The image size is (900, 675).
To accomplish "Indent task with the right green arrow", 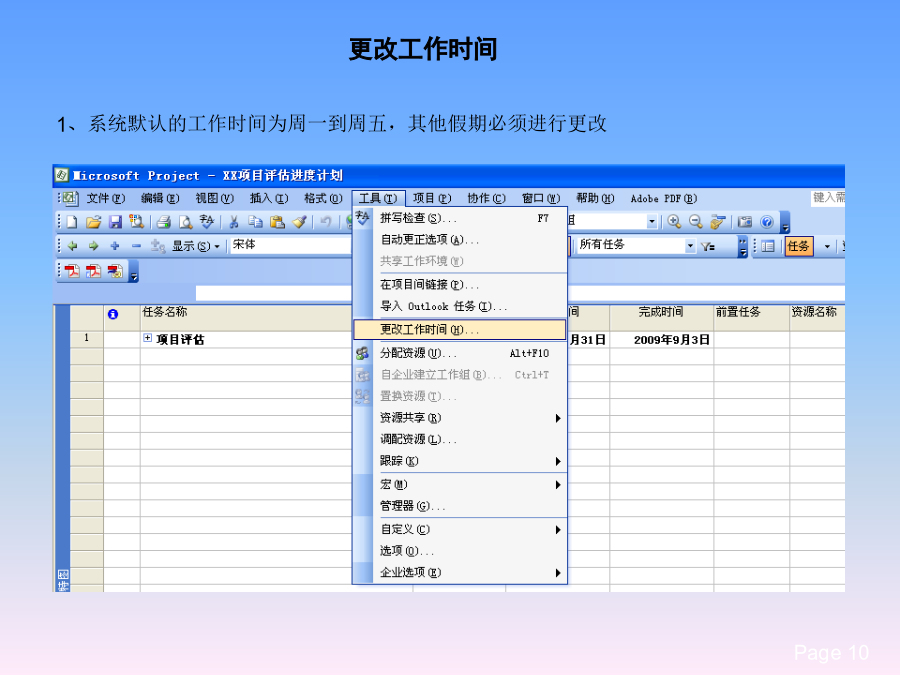I will (94, 246).
